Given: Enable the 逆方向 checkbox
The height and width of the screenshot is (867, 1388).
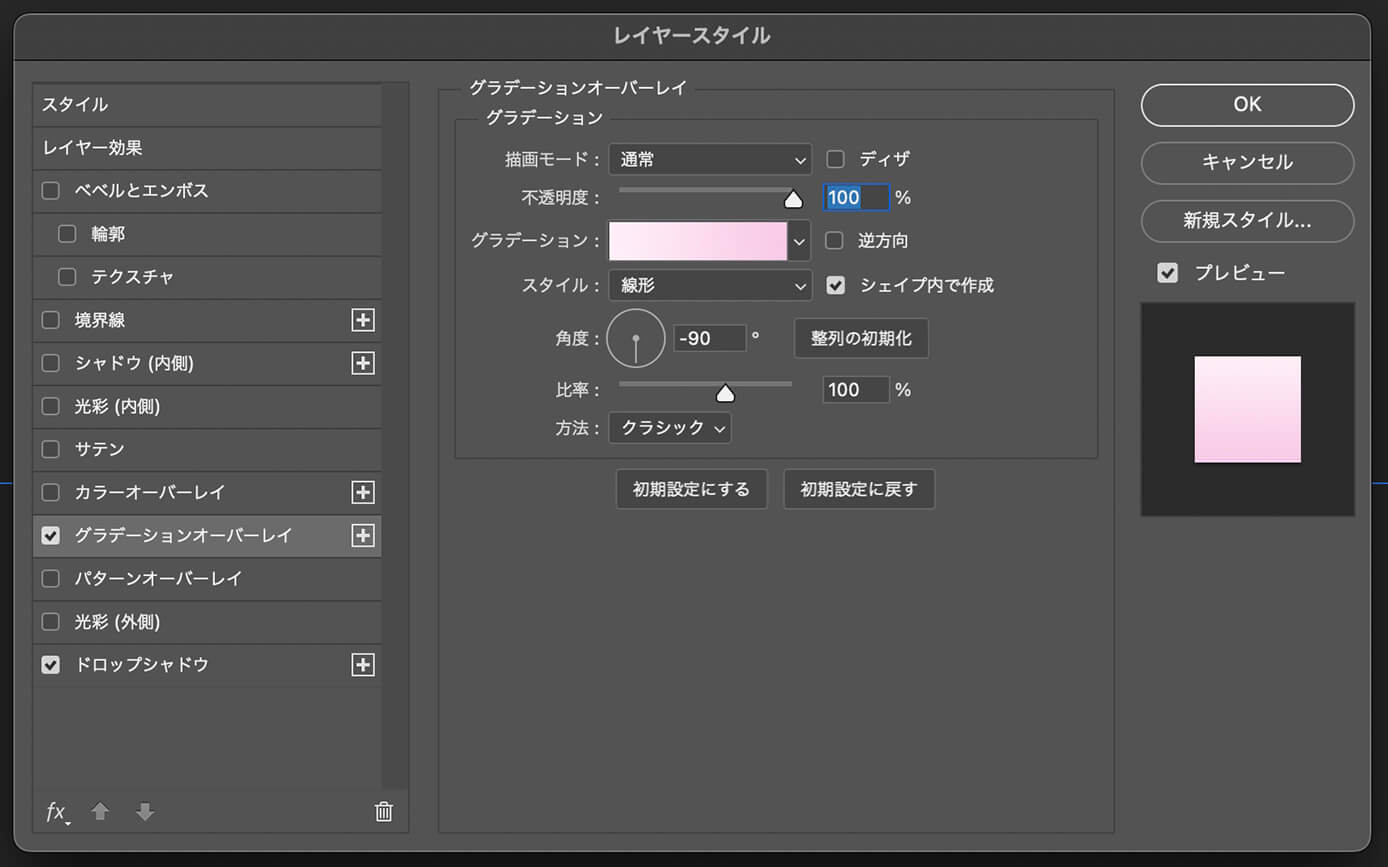Looking at the screenshot, I should click(835, 241).
